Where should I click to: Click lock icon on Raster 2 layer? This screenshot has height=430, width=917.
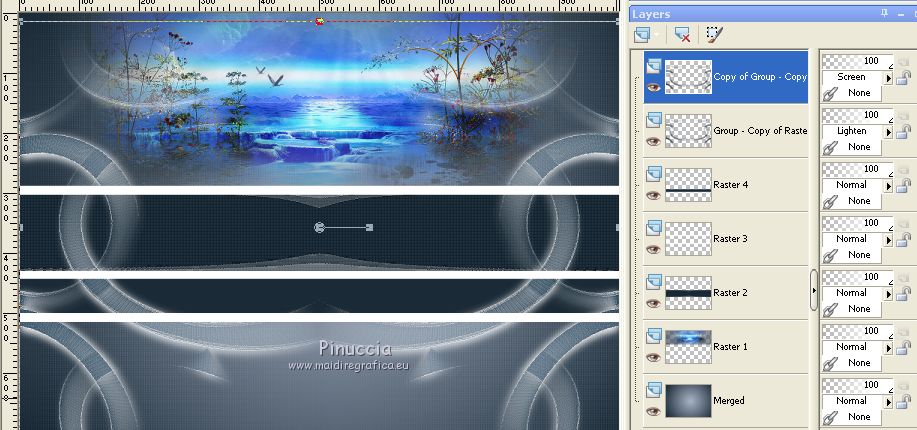coord(904,294)
